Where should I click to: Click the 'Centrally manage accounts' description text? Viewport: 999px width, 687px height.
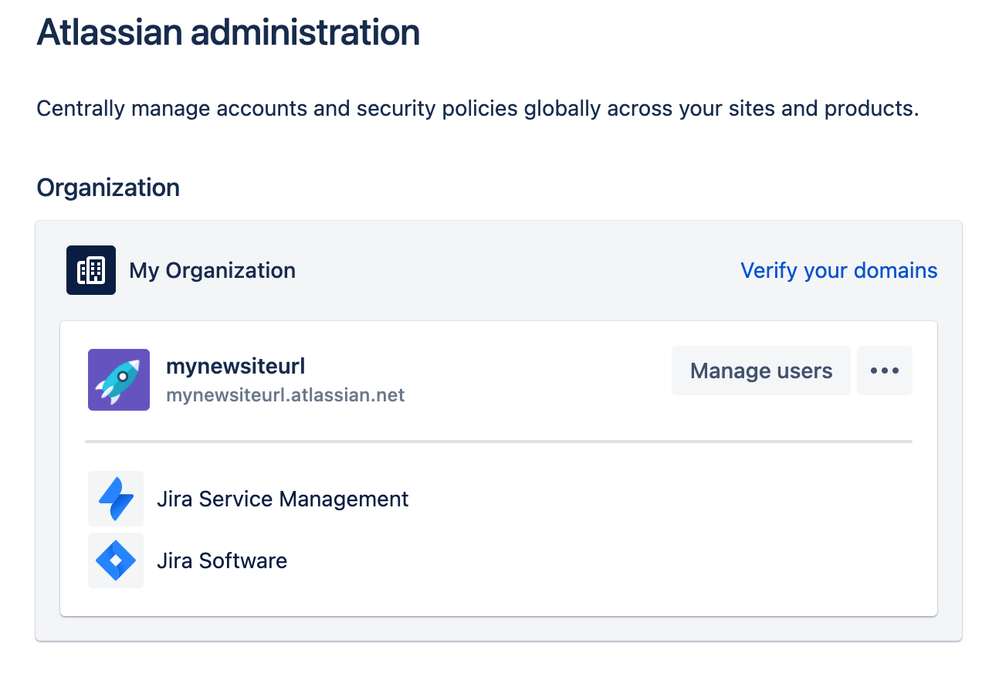pyautogui.click(x=477, y=108)
